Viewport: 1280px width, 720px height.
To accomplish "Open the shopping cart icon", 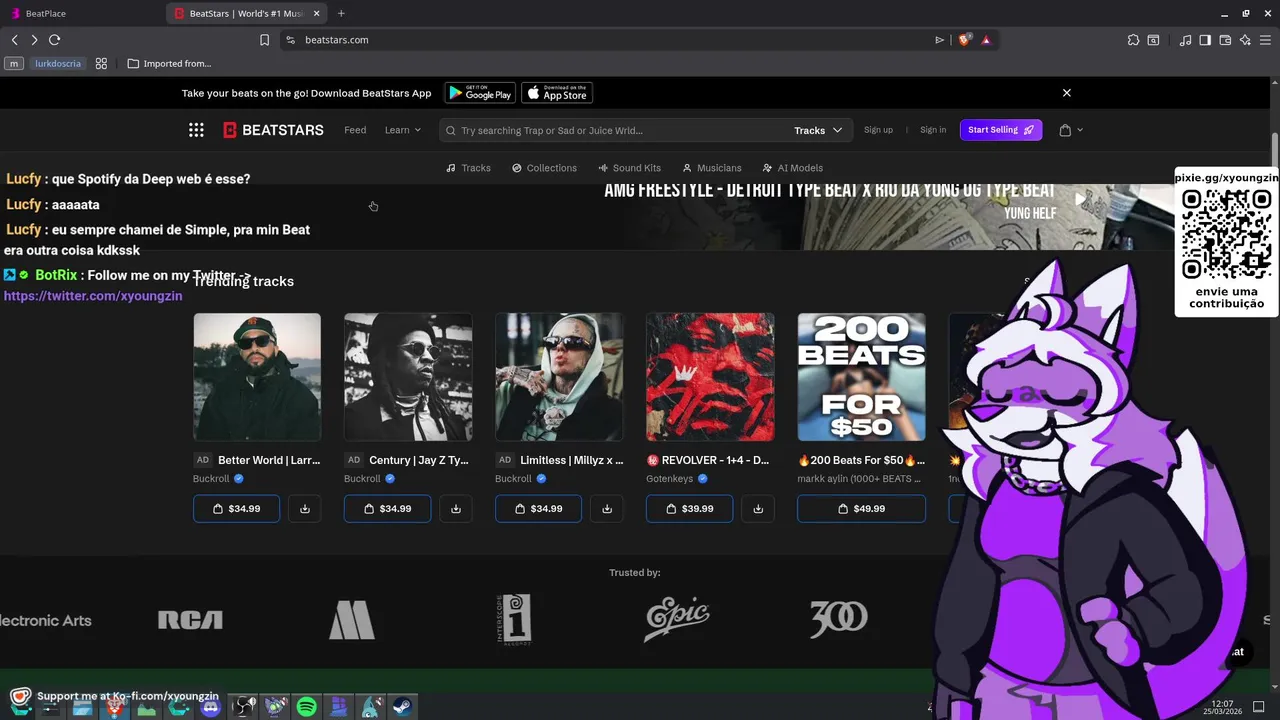I will pos(1065,130).
